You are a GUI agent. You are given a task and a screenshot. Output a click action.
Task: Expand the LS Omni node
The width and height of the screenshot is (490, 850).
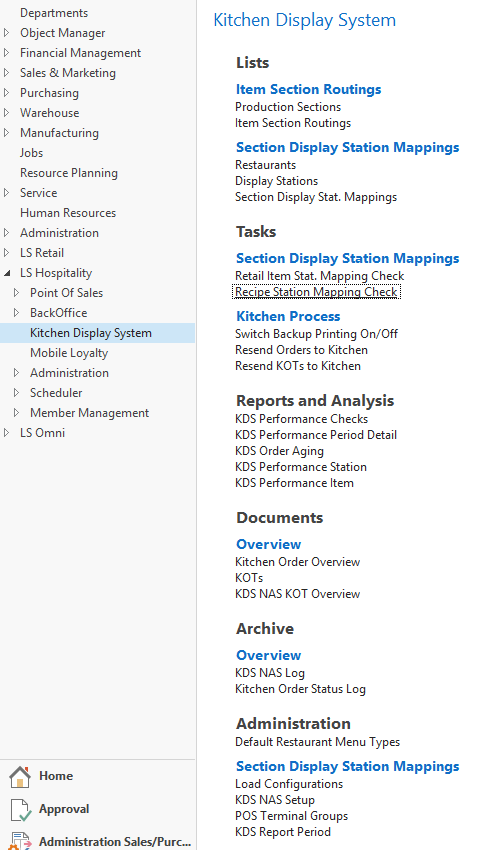(7, 433)
